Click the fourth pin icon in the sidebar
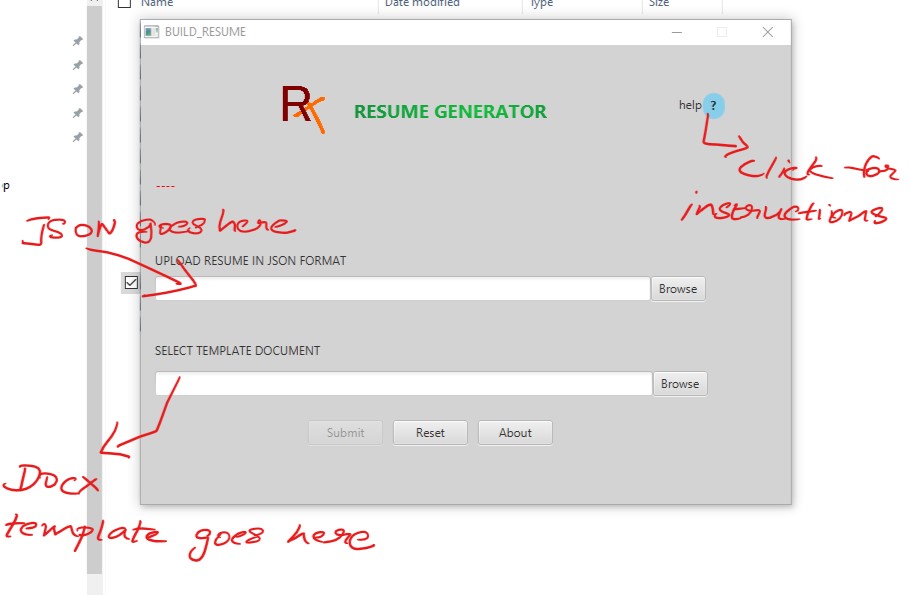This screenshot has width=910, height=595. point(77,113)
